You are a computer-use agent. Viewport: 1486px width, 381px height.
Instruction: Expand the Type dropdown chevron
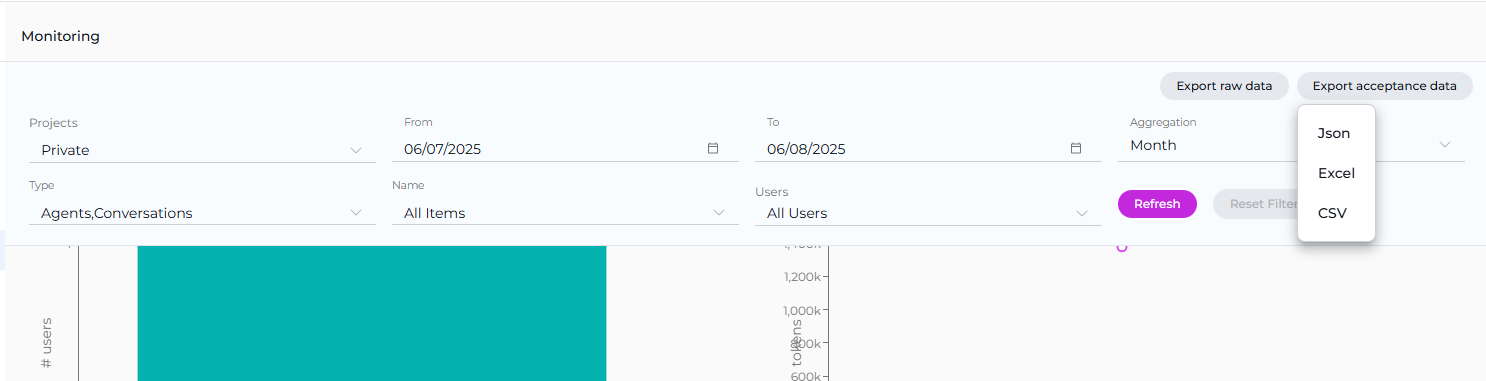coord(357,213)
